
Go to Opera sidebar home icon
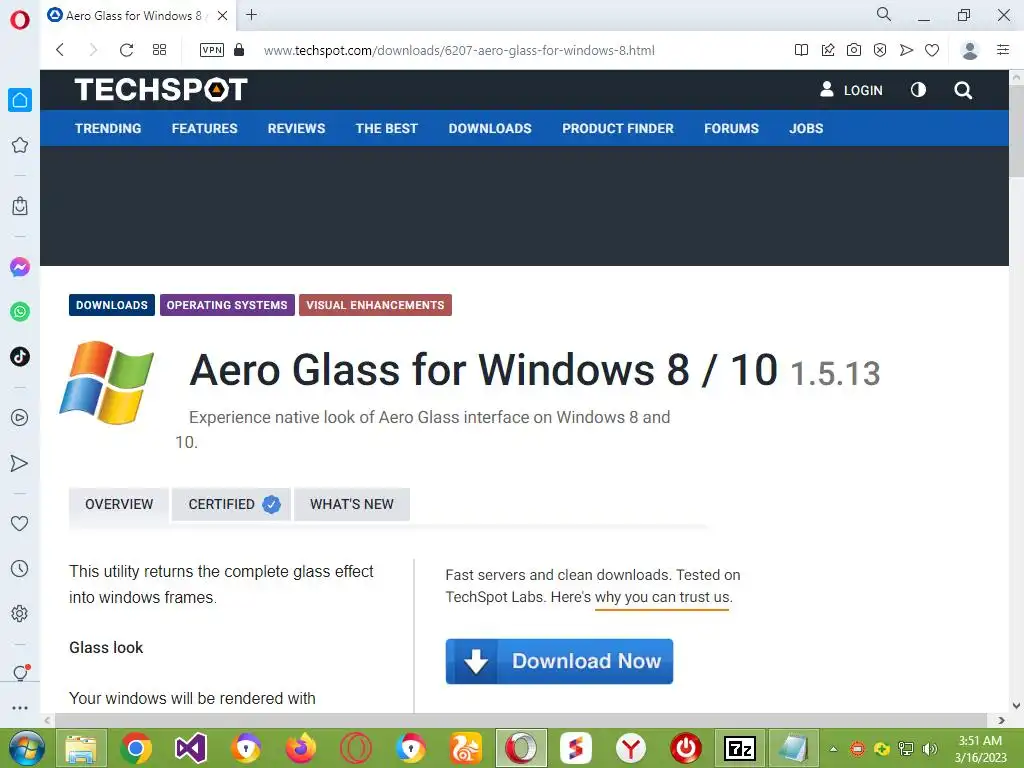click(20, 100)
